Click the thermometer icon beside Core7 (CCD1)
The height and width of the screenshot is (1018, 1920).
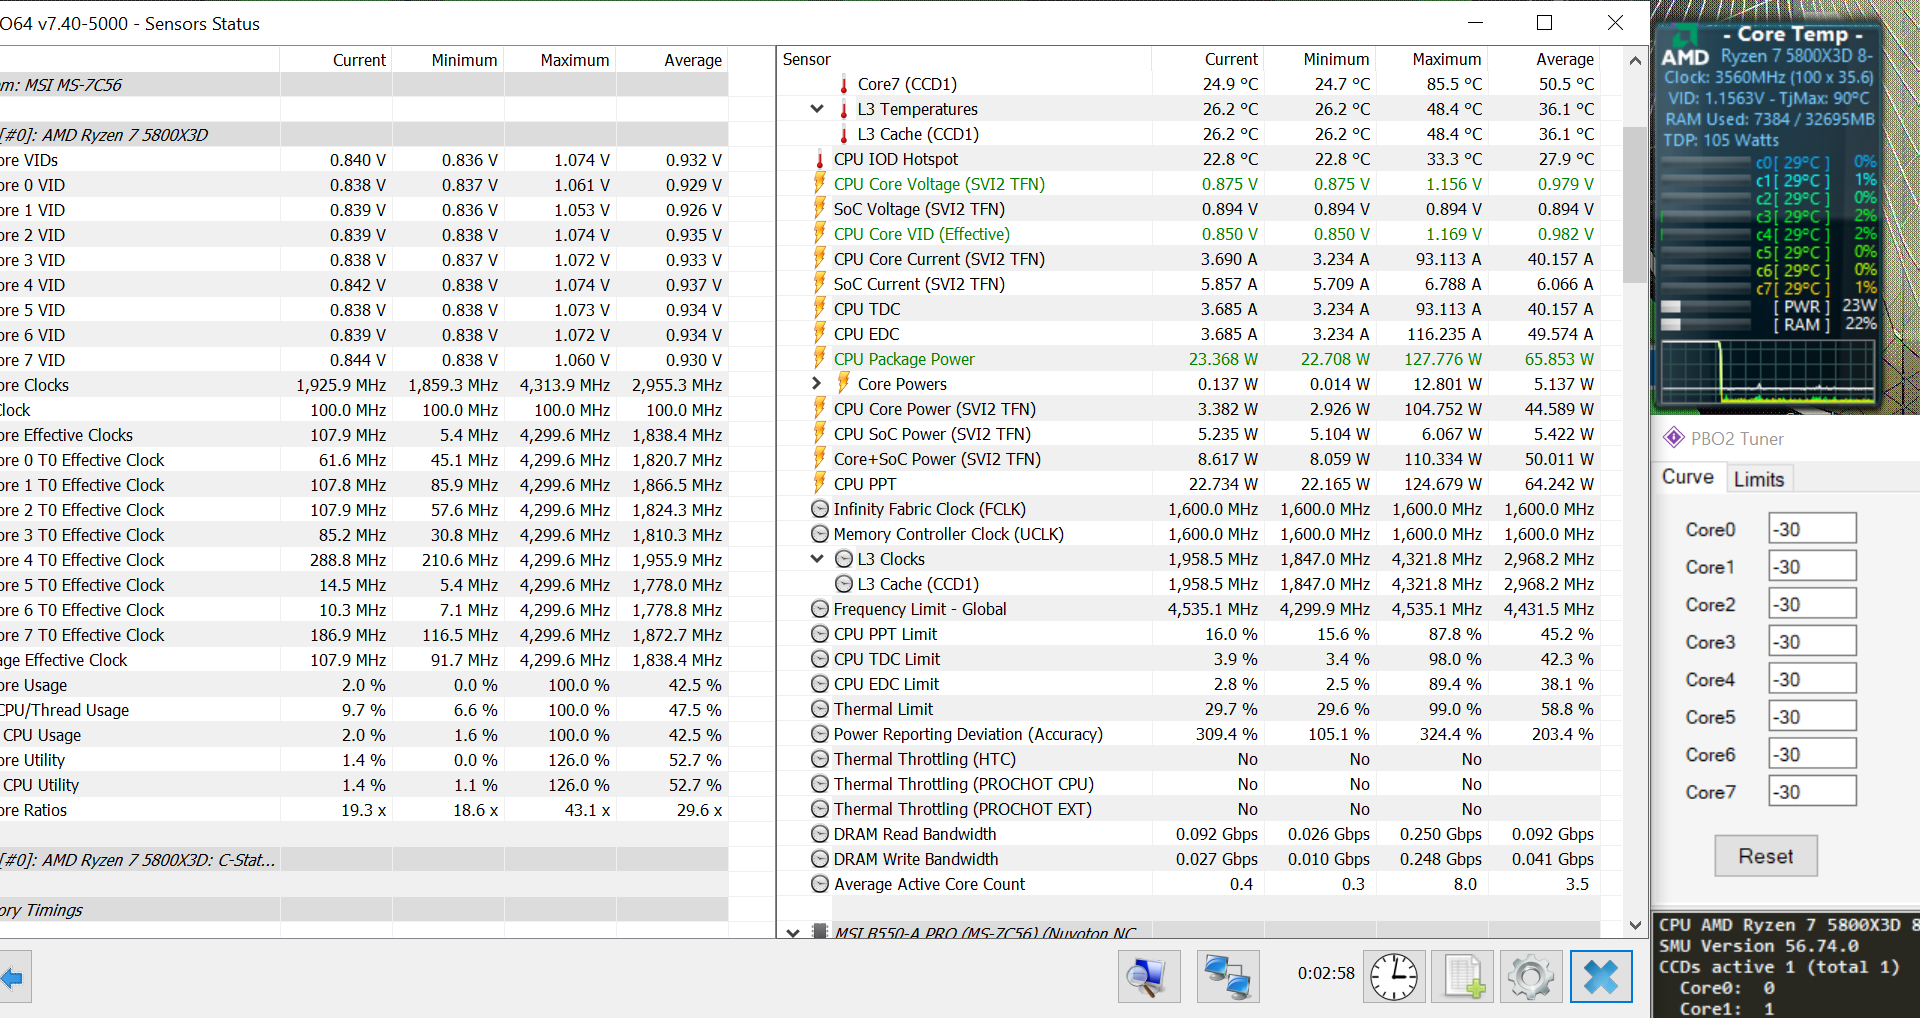pos(844,84)
